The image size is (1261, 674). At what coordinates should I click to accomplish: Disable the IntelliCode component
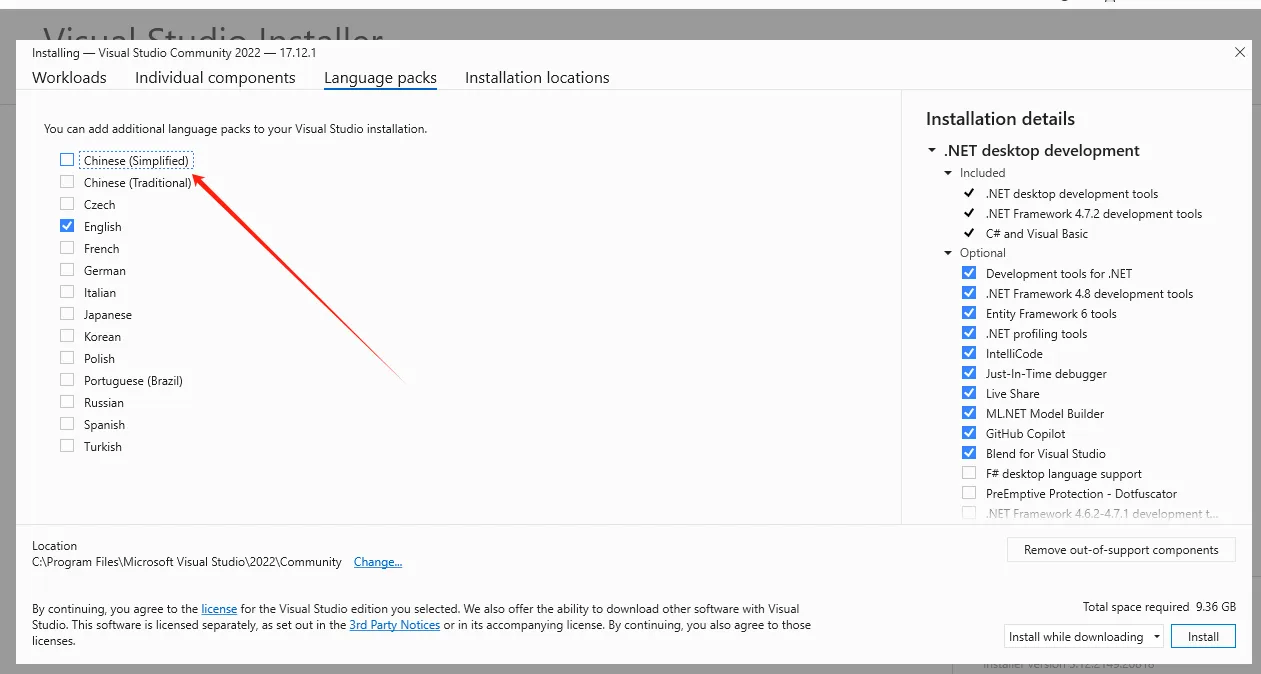(x=968, y=353)
